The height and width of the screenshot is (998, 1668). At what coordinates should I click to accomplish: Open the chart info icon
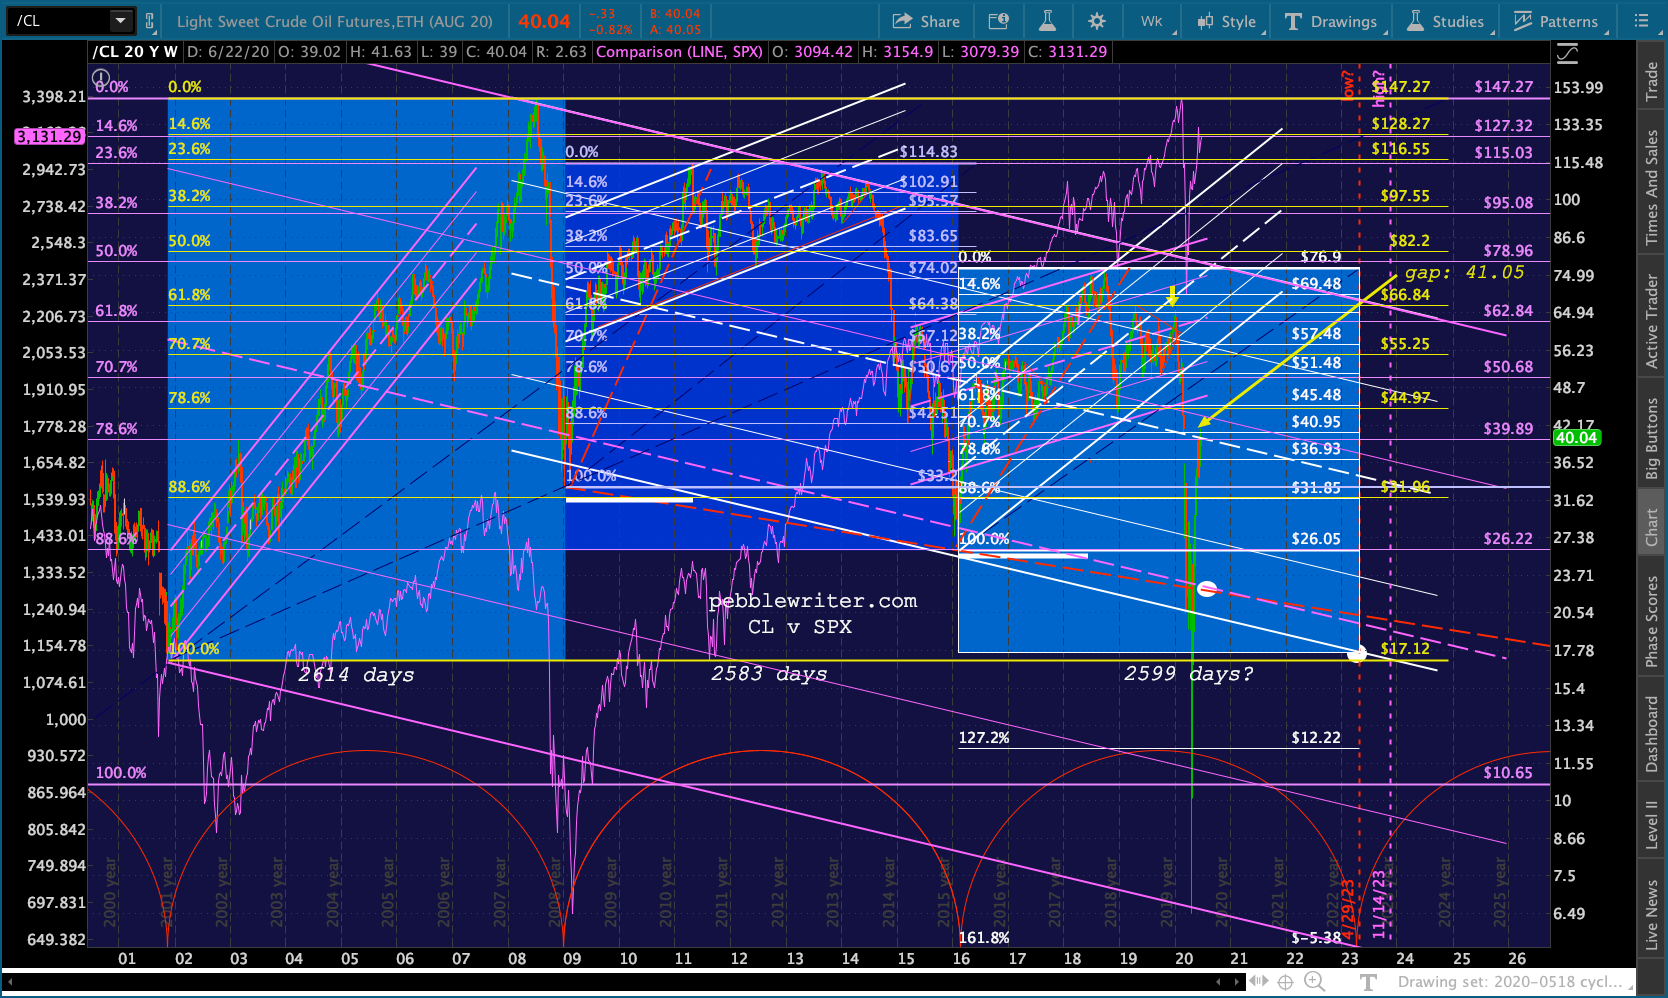click(999, 21)
